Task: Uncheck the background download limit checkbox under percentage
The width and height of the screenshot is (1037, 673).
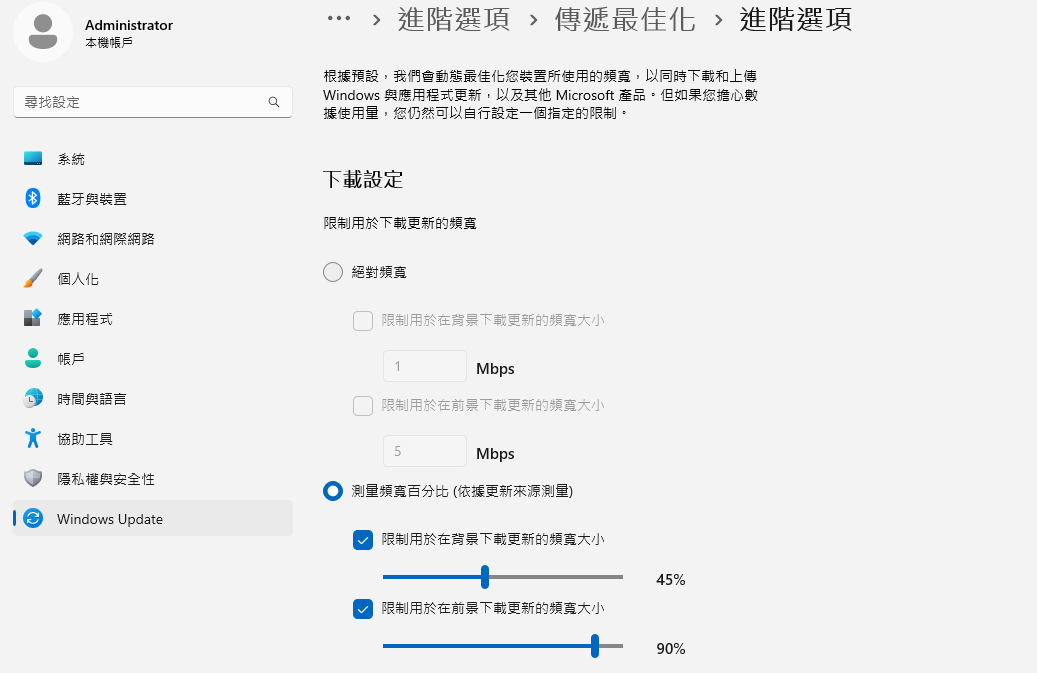Action: [362, 540]
